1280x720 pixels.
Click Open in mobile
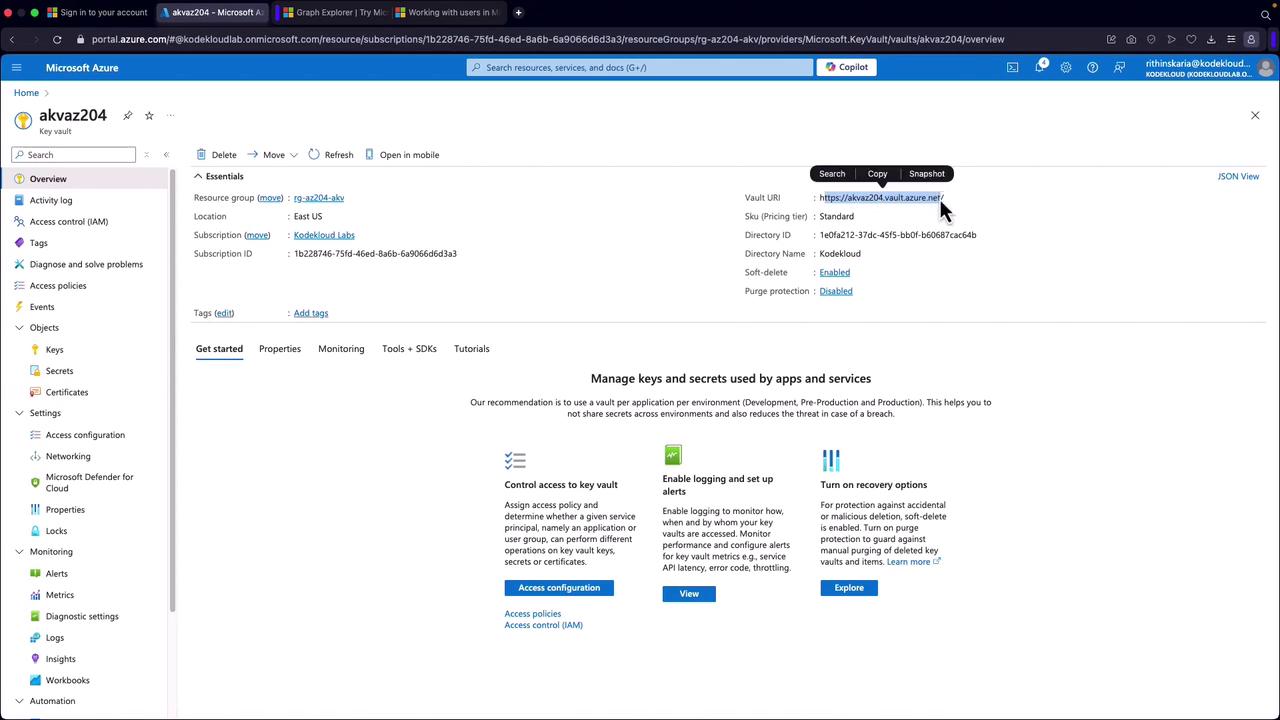(401, 155)
